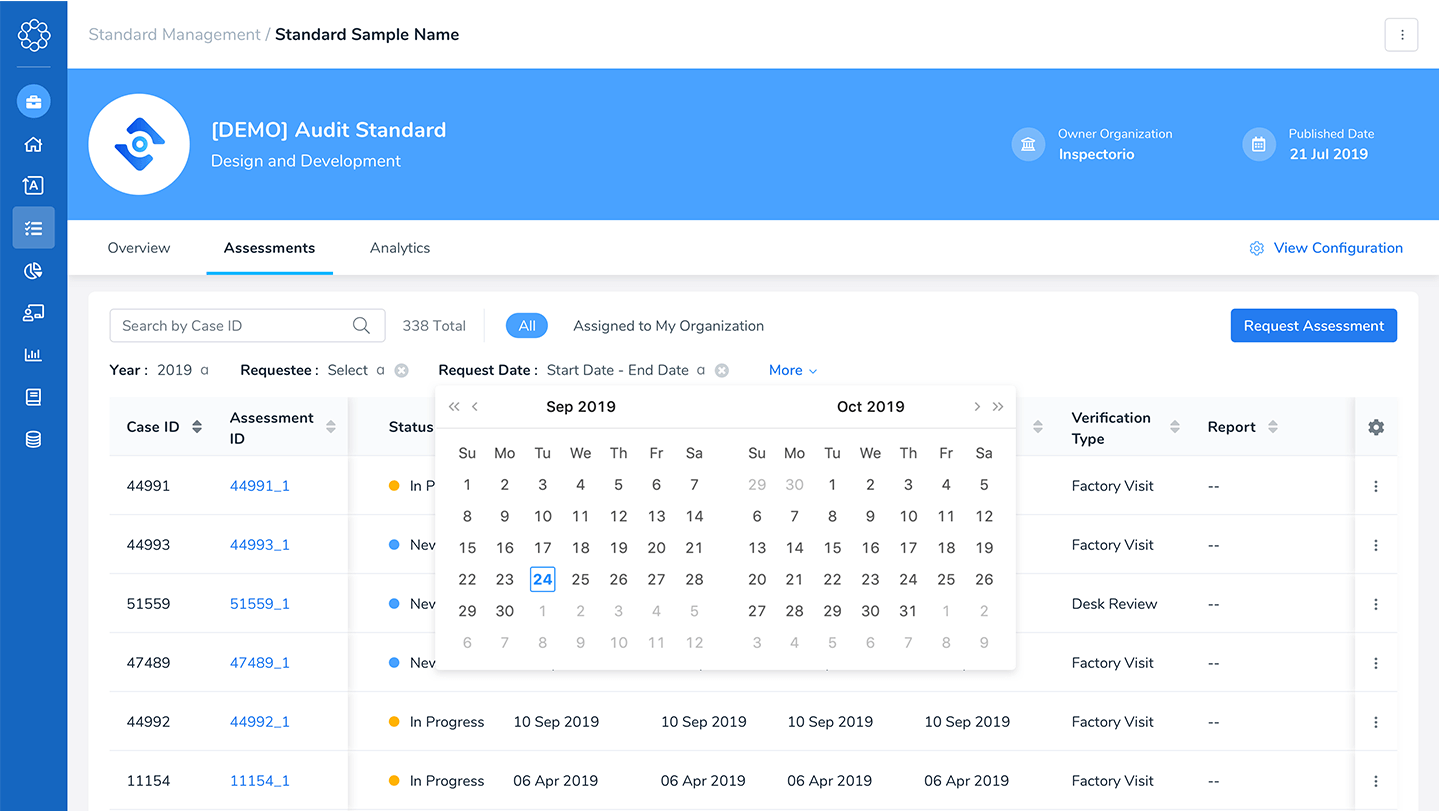
Task: Clear the Request Date filter
Action: pos(722,370)
